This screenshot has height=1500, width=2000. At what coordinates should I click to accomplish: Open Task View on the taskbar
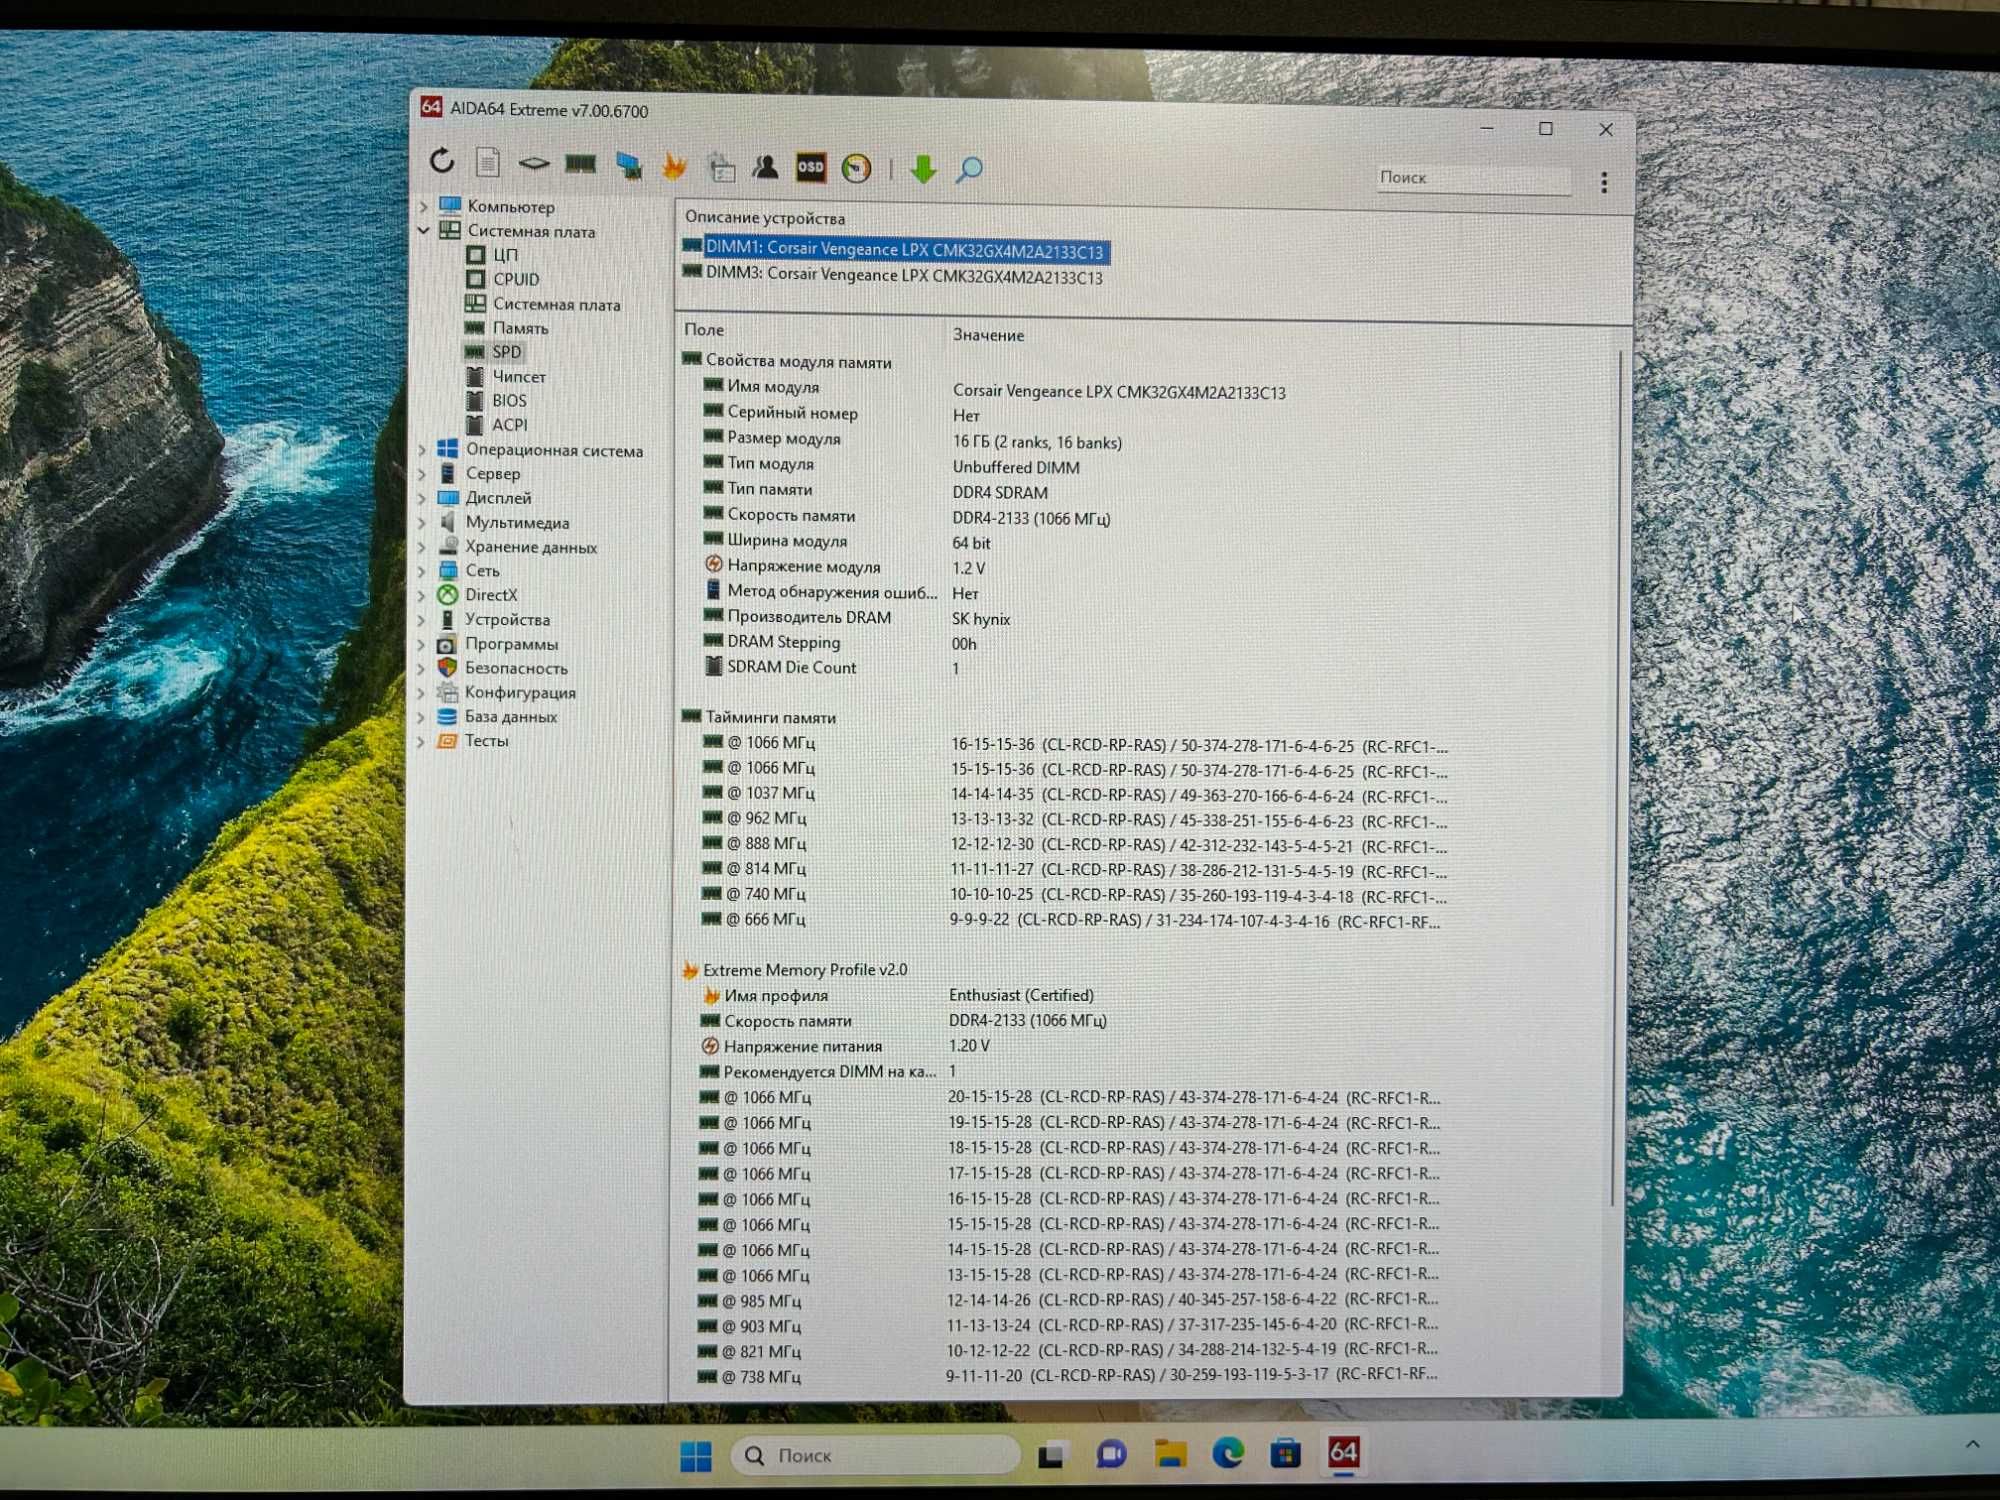(1051, 1456)
